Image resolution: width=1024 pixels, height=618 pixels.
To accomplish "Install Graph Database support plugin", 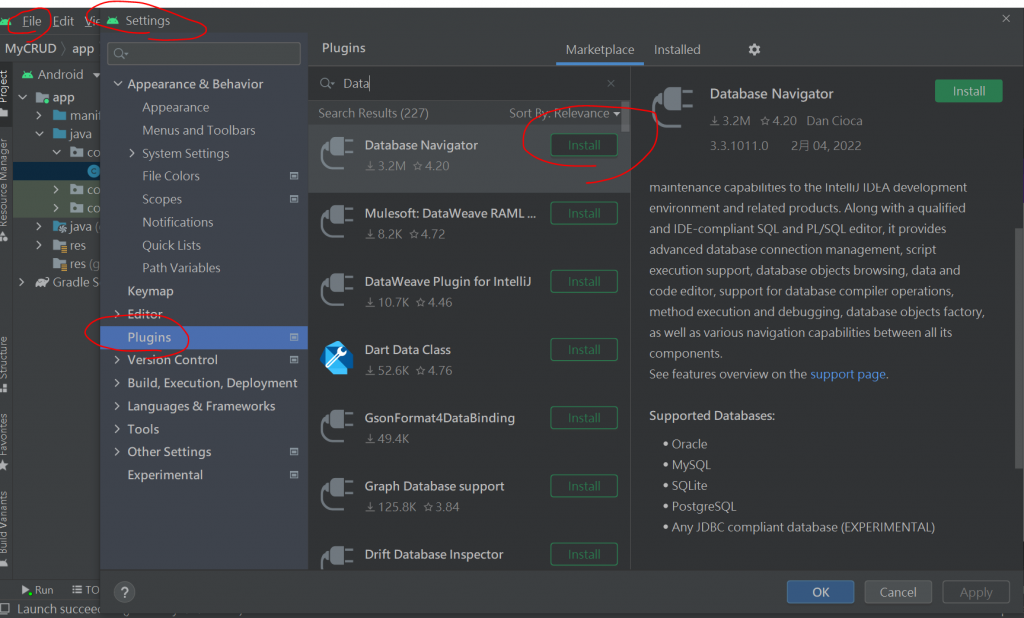I will [x=584, y=486].
